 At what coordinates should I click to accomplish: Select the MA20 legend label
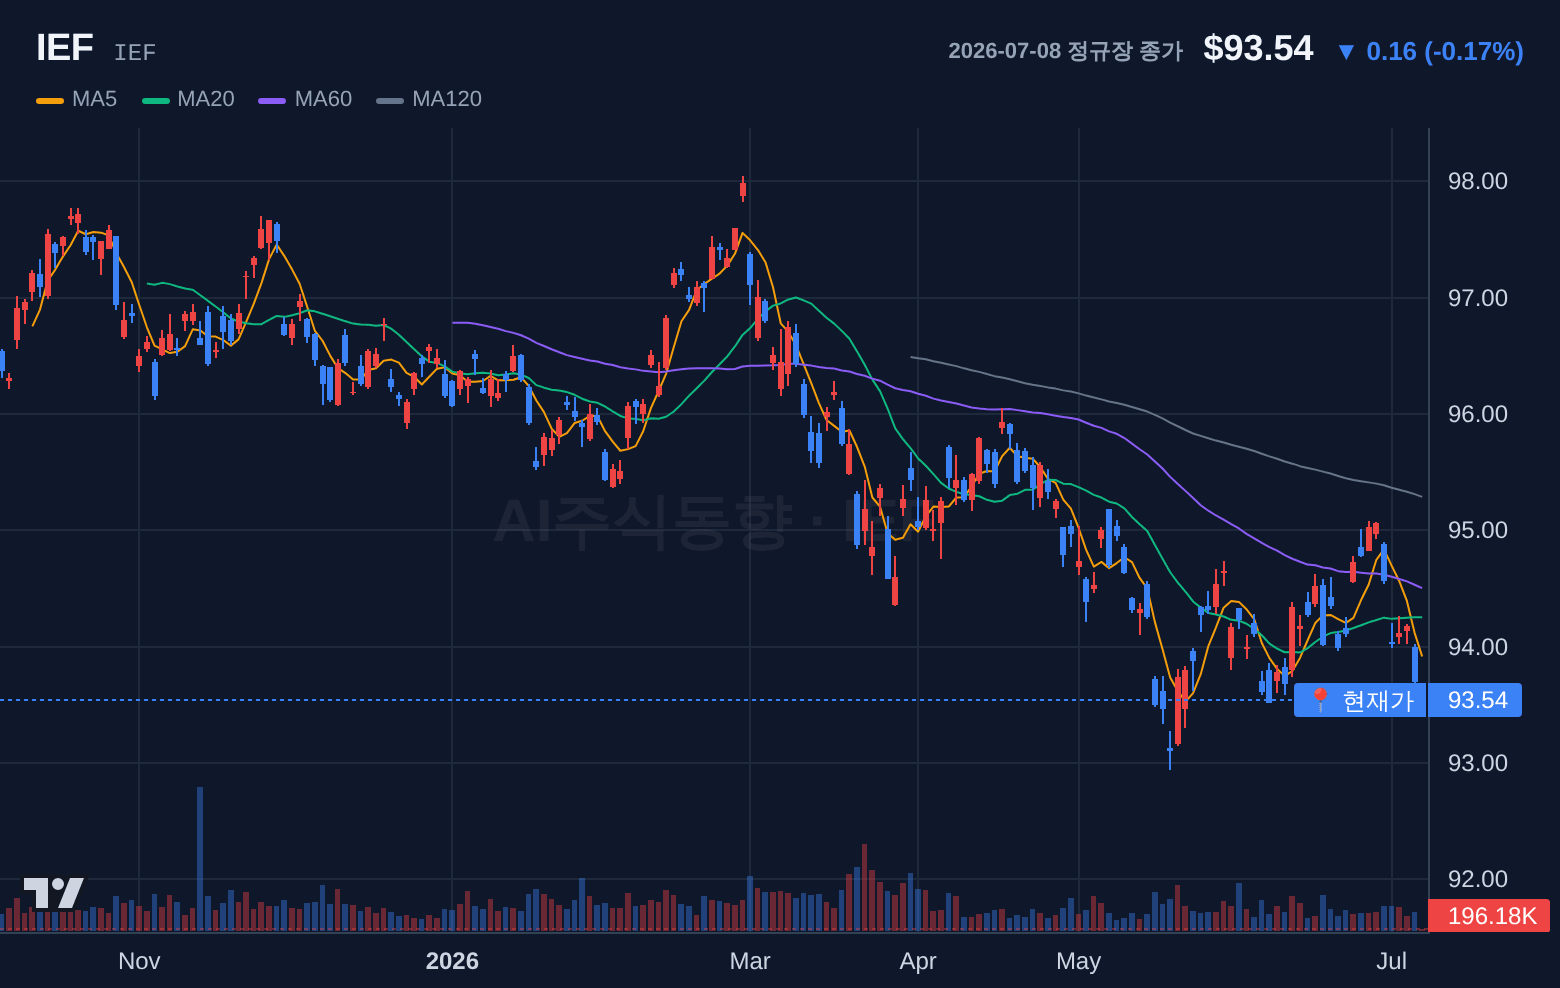206,99
